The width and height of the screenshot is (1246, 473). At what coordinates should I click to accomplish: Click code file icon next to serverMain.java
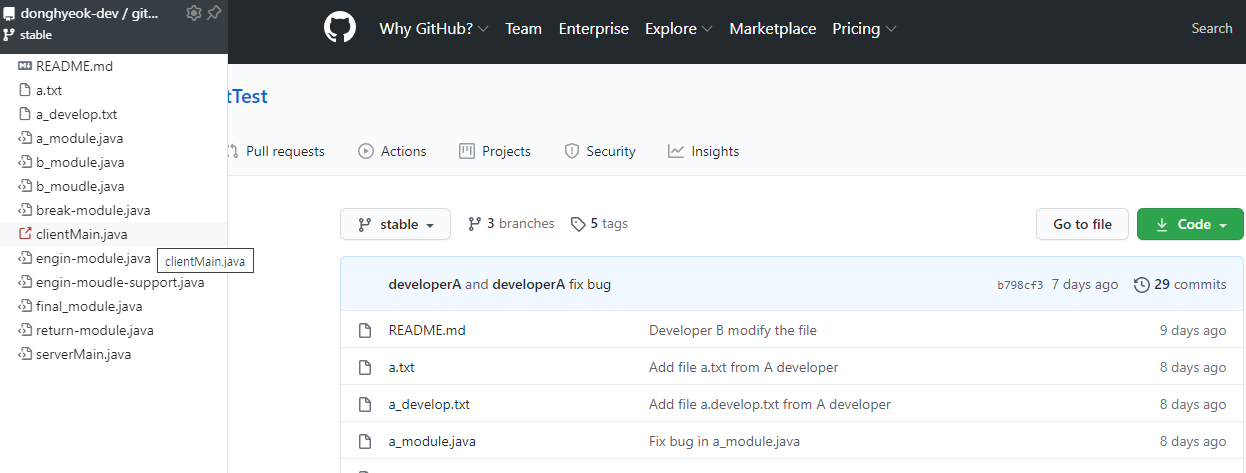tap(26, 354)
